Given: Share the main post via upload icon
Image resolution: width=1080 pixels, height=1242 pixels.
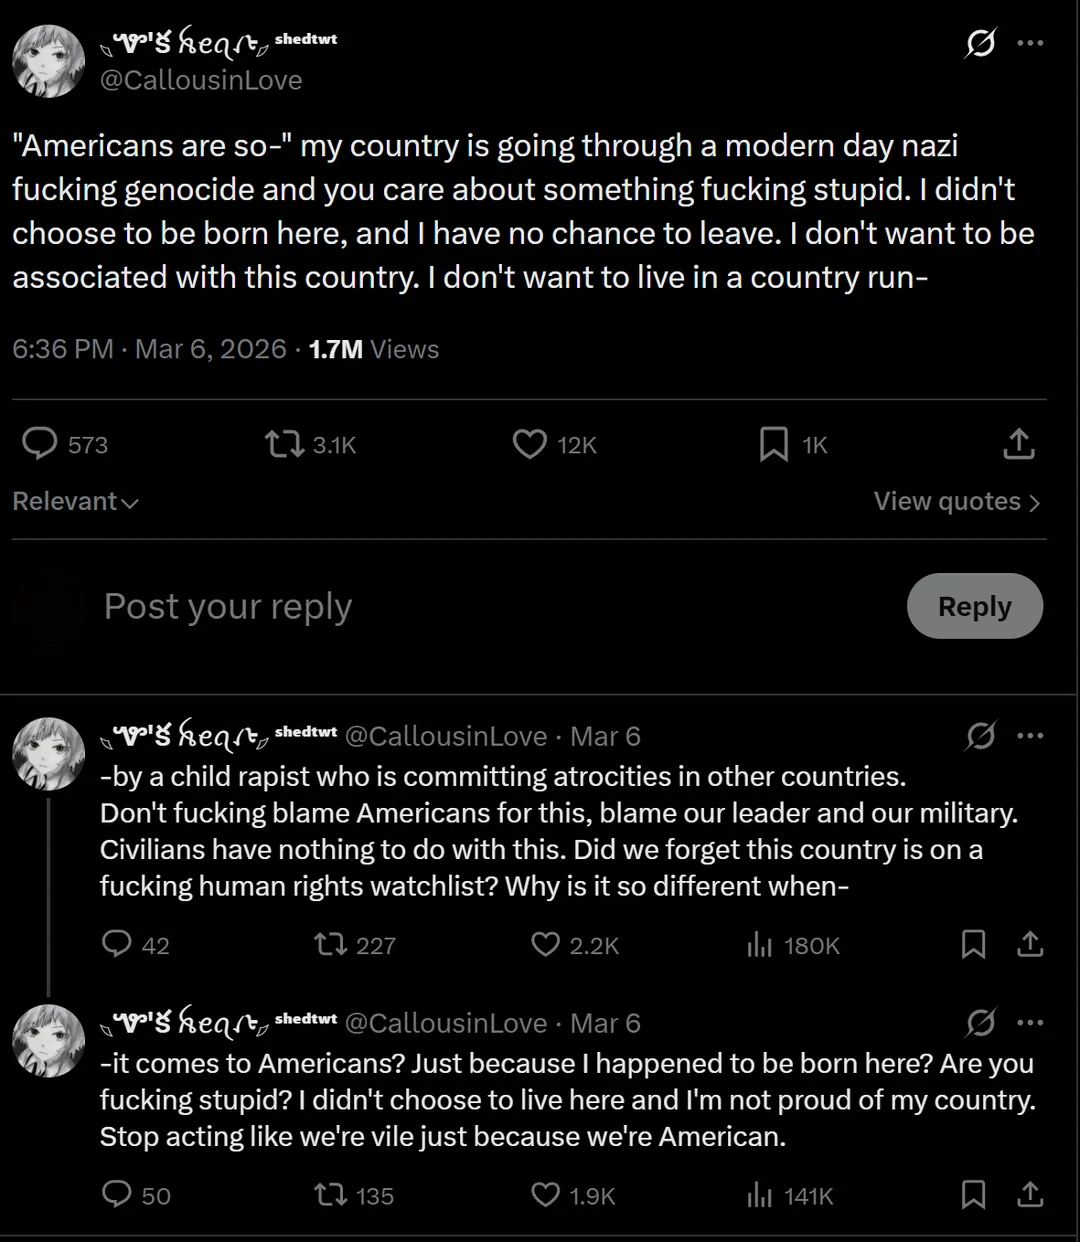Looking at the screenshot, I should (1018, 444).
